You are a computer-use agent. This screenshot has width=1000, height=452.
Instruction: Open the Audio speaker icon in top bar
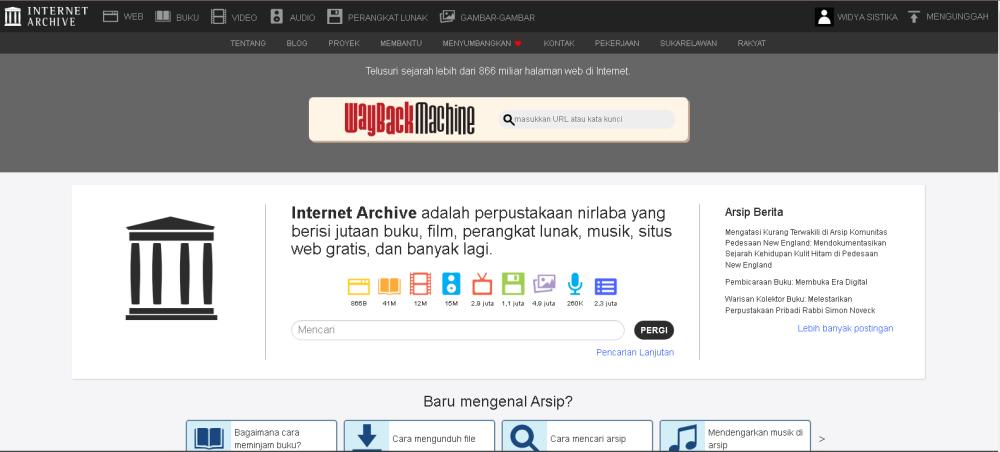276,17
